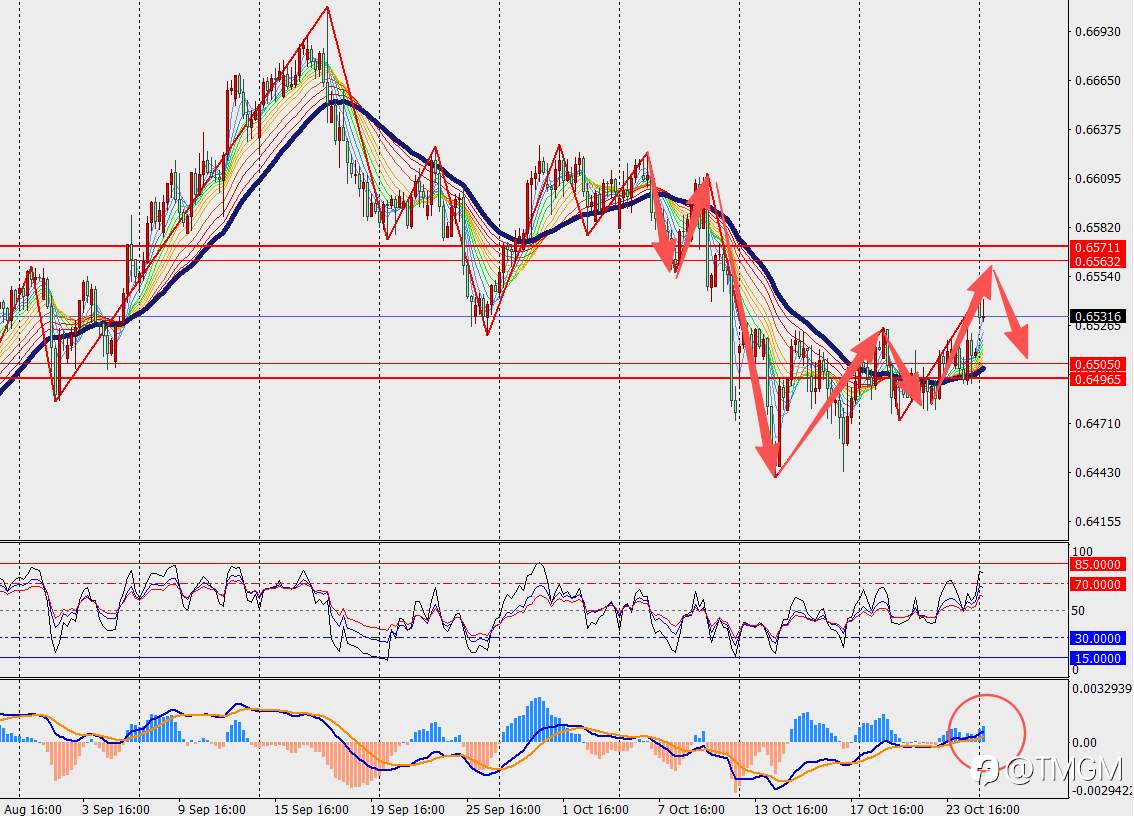Select the current price tag 0.65316

(1097, 316)
